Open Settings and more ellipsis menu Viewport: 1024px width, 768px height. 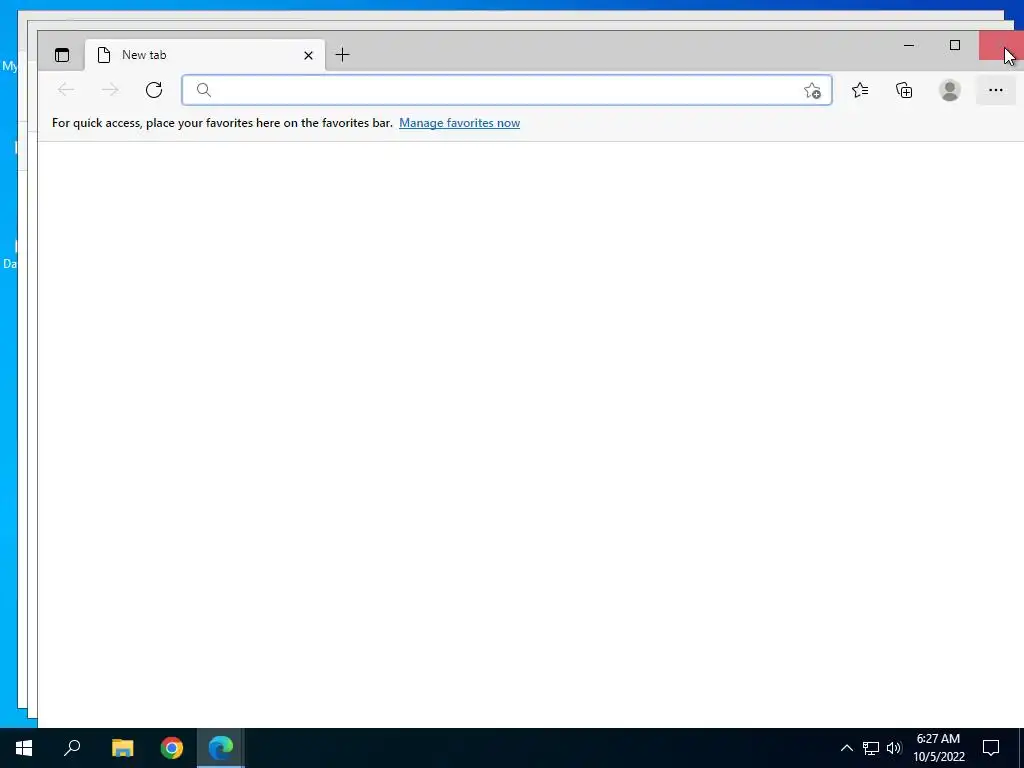coord(995,90)
